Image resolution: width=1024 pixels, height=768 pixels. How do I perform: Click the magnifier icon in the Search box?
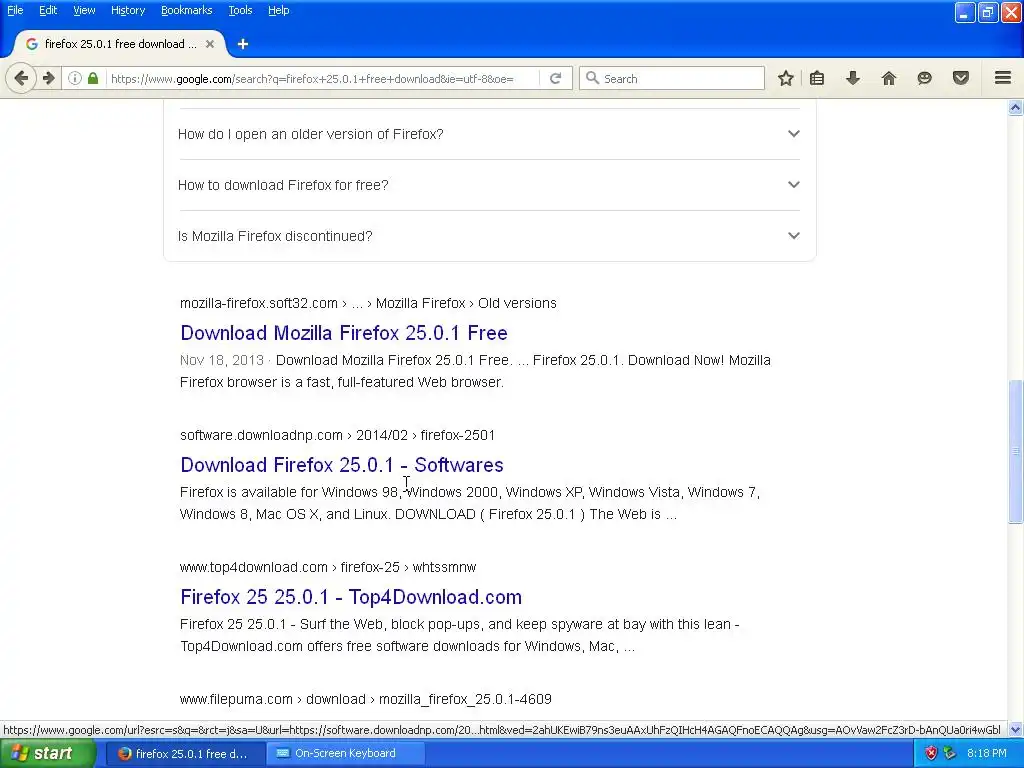(592, 78)
